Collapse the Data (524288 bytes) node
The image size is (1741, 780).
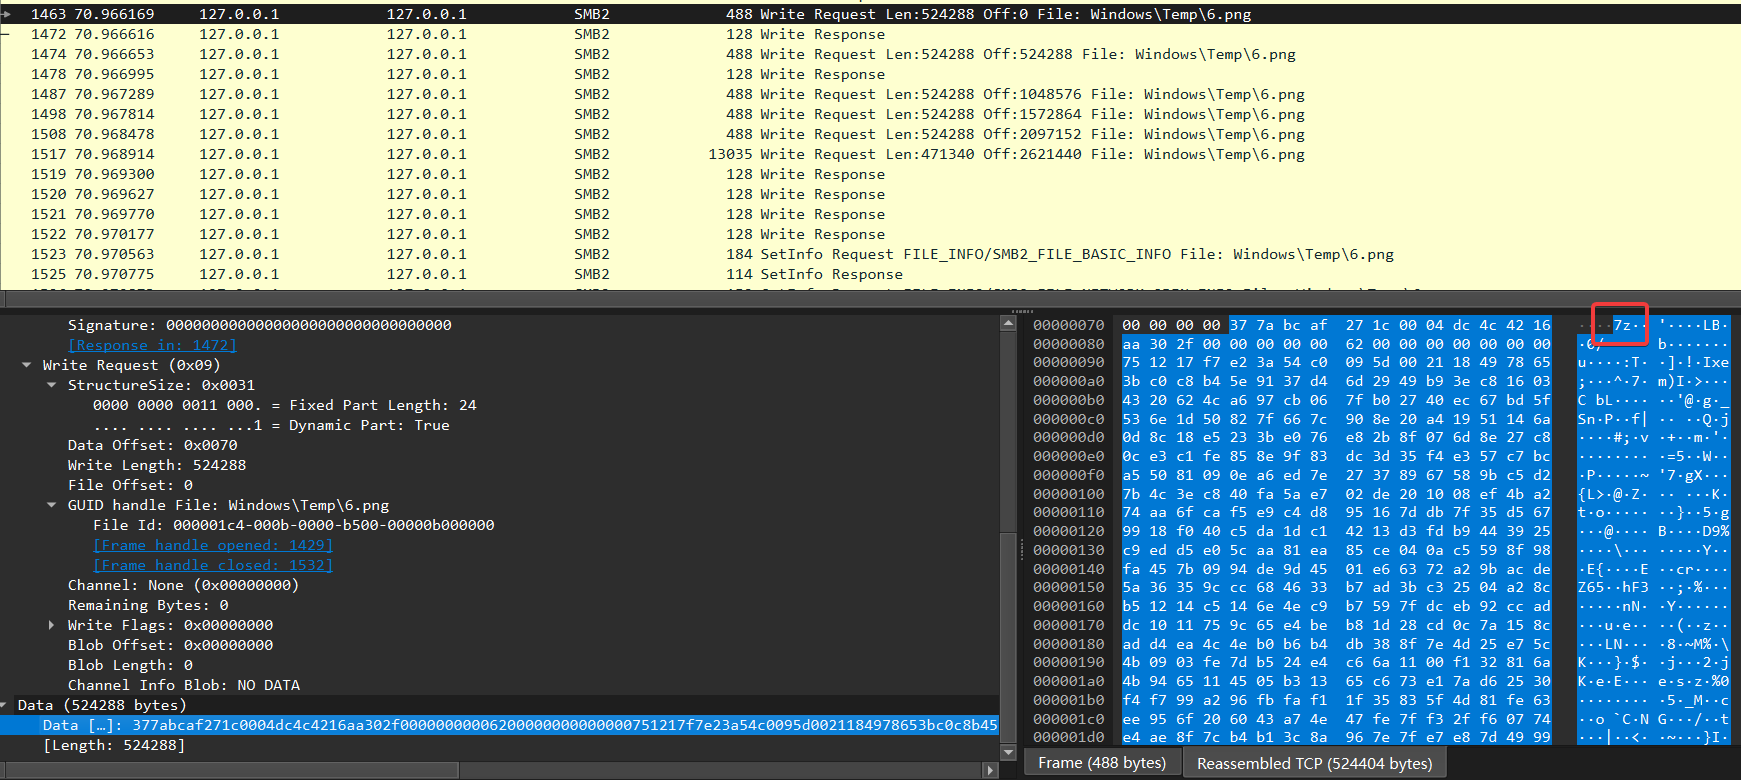[x=6, y=705]
